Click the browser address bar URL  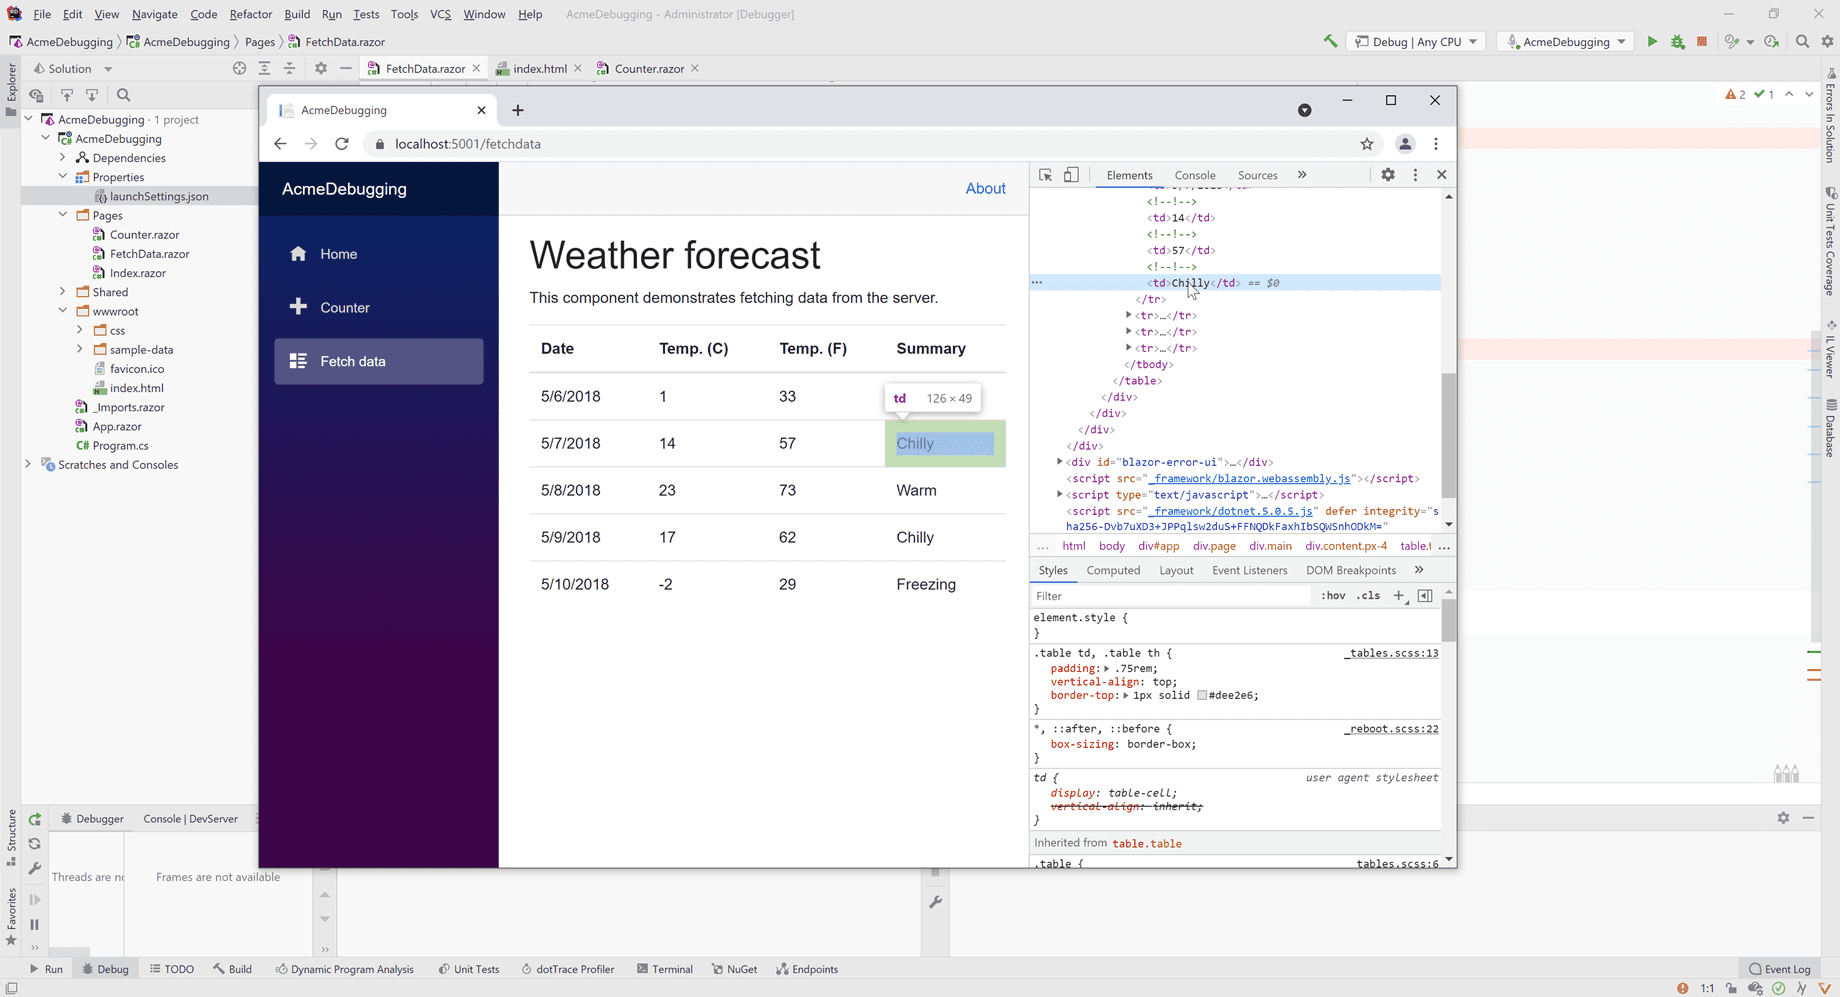point(468,144)
